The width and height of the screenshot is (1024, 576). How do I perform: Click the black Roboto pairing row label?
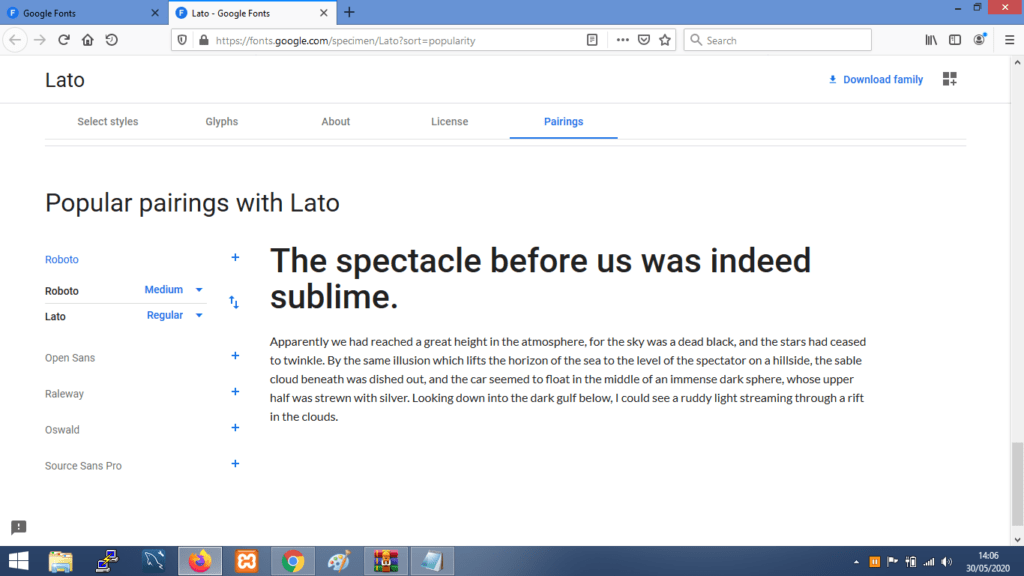click(x=62, y=291)
